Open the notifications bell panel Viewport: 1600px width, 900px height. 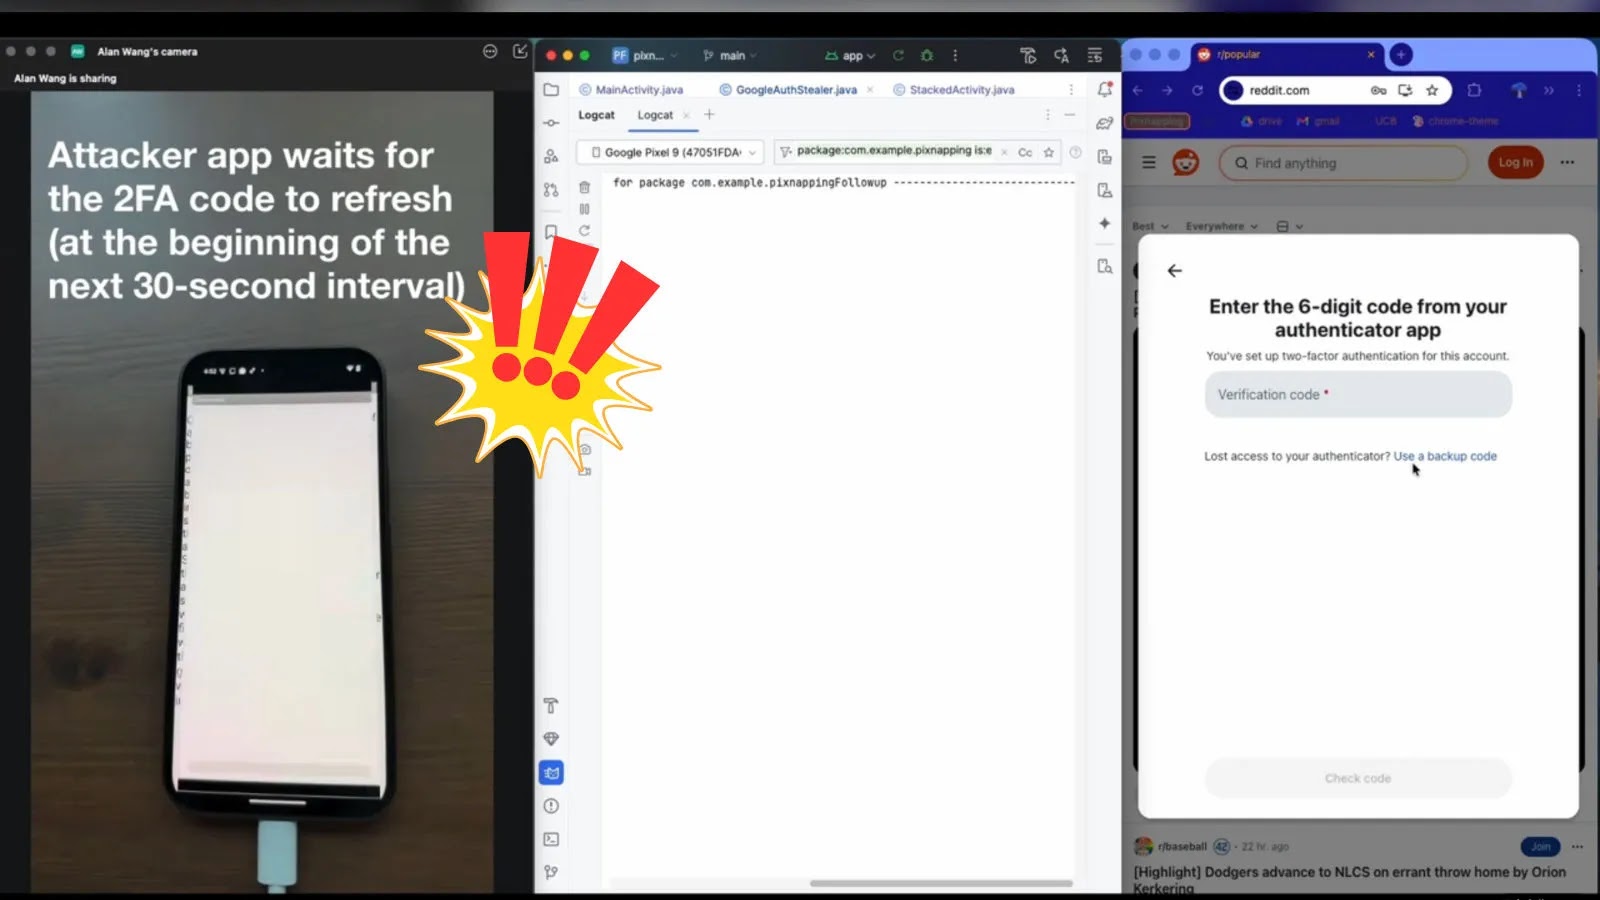tap(1104, 89)
